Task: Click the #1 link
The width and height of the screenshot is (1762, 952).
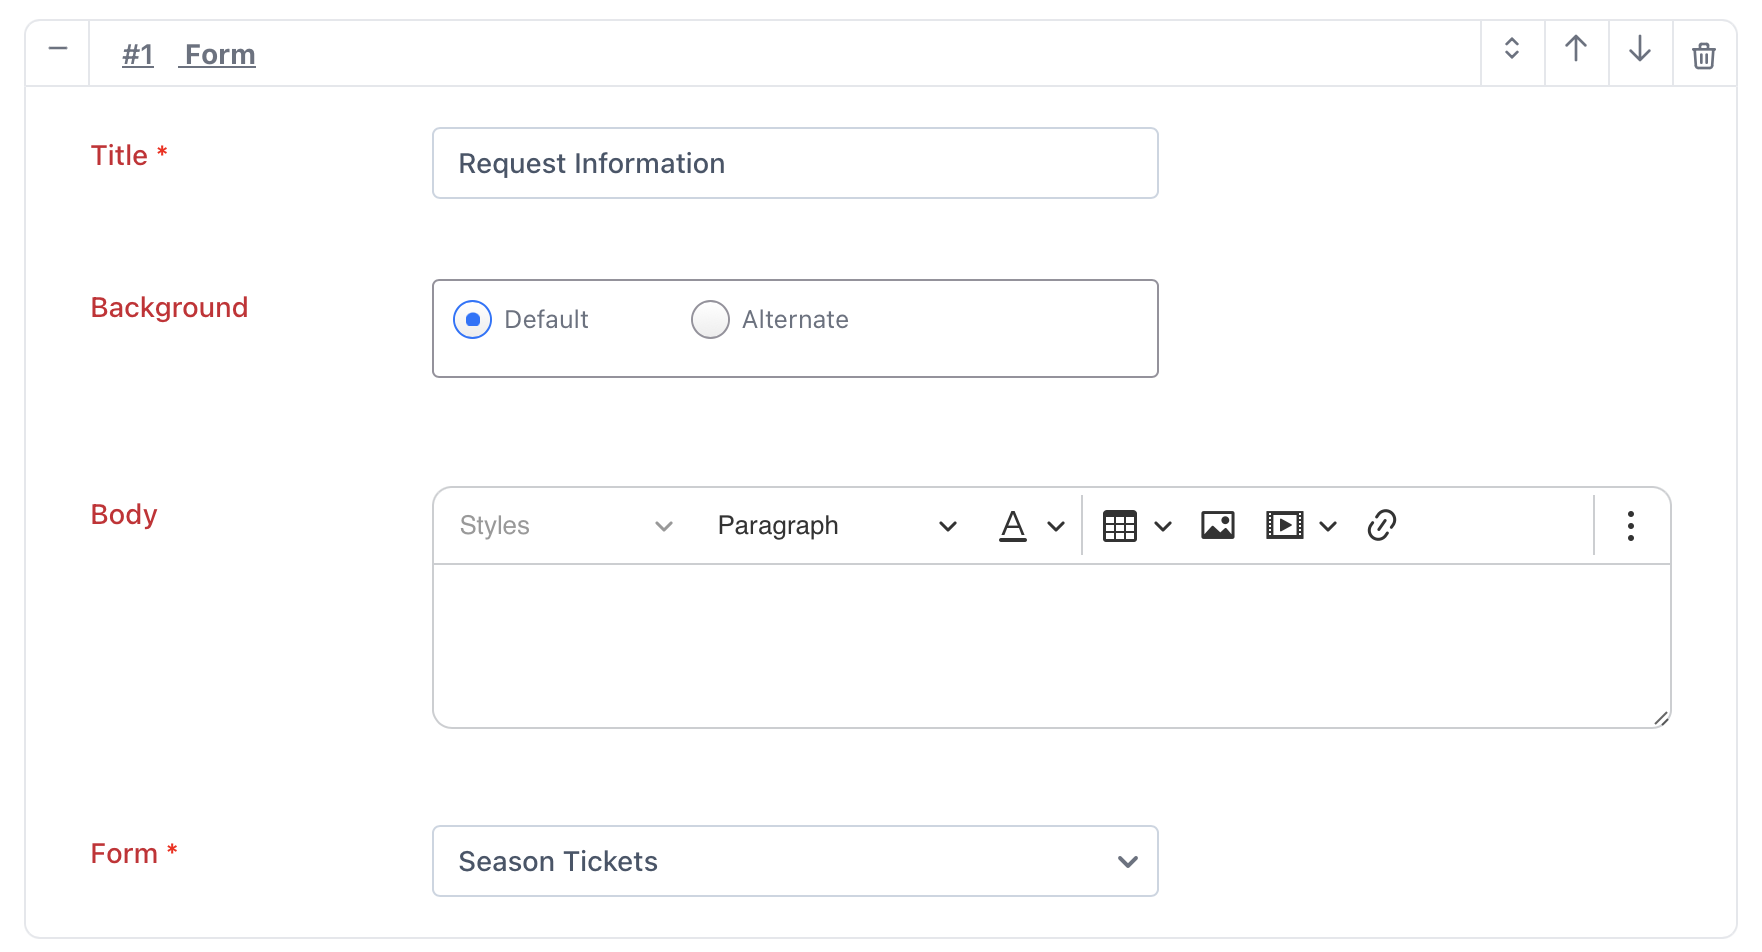Action: click(x=138, y=55)
